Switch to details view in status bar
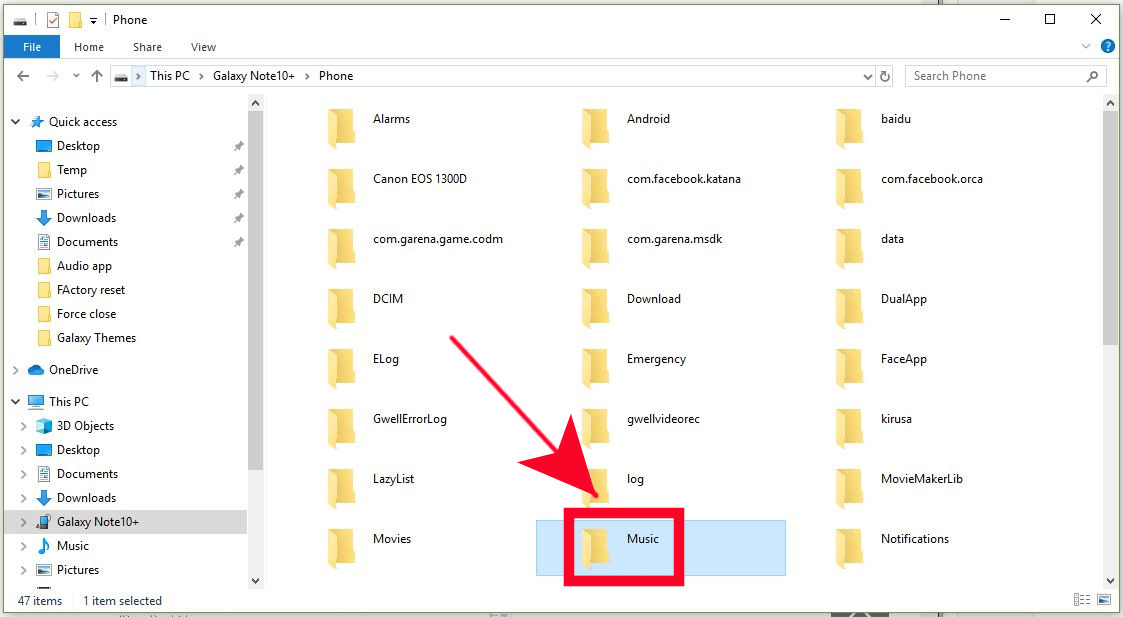 [1081, 600]
